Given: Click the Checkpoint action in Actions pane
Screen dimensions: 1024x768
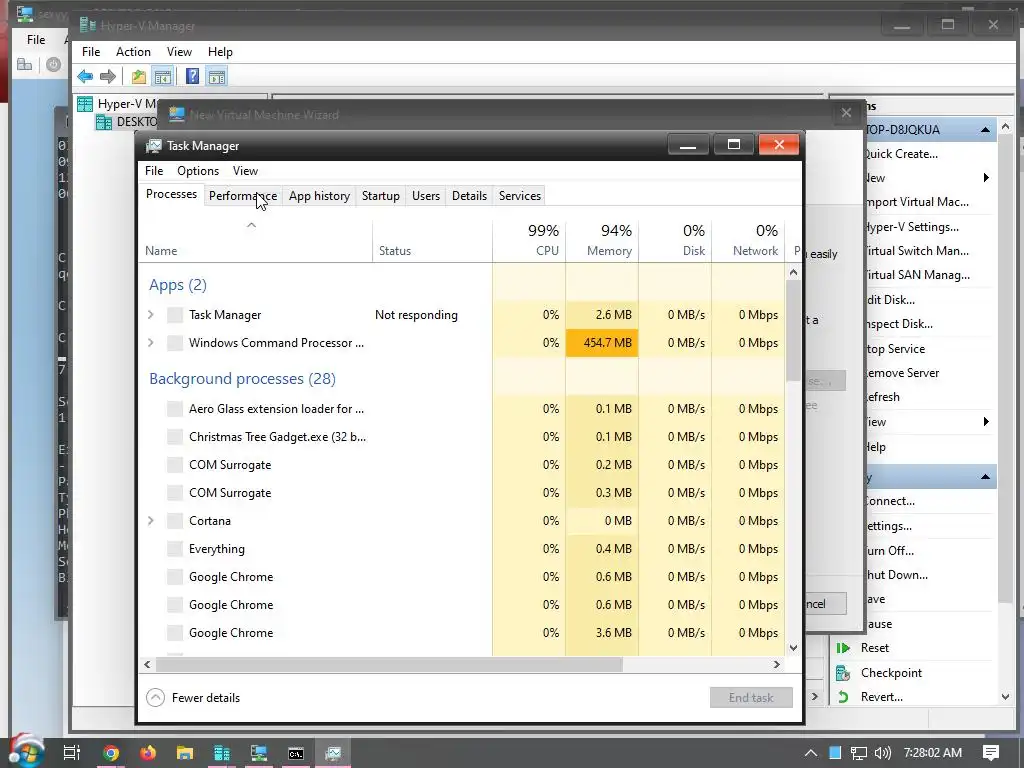Looking at the screenshot, I should click(x=891, y=673).
